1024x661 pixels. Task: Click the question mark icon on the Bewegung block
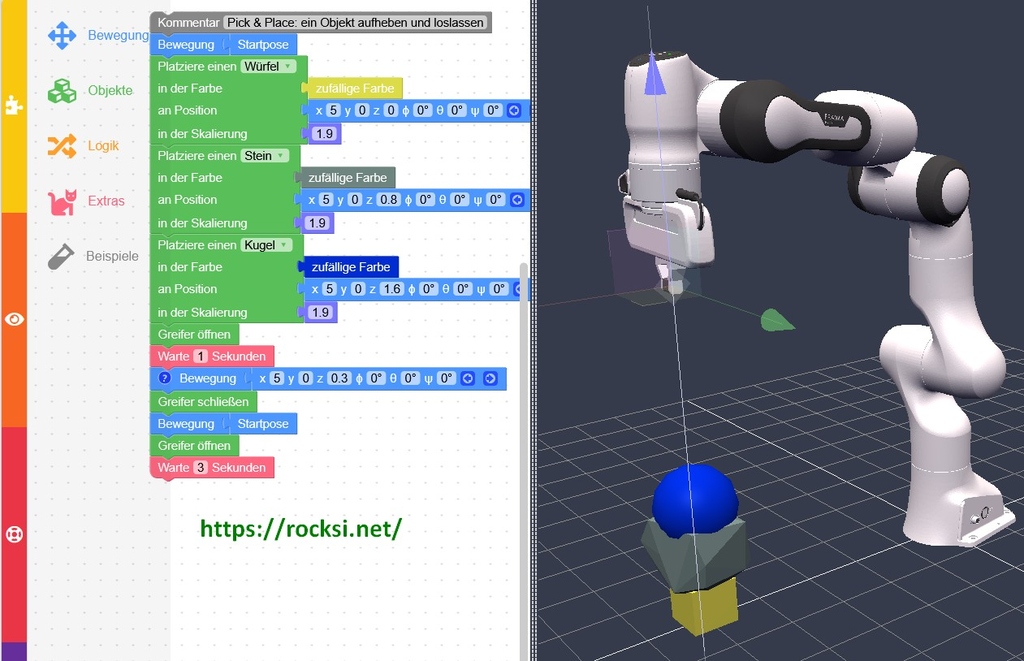point(165,378)
